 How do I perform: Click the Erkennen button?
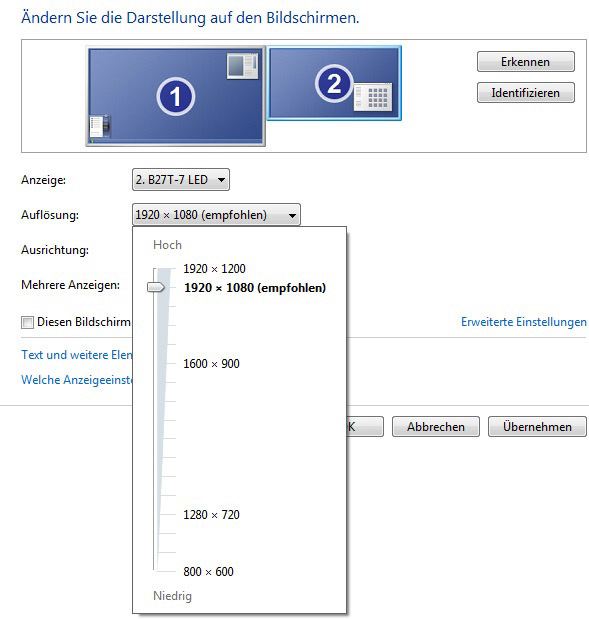pos(525,62)
